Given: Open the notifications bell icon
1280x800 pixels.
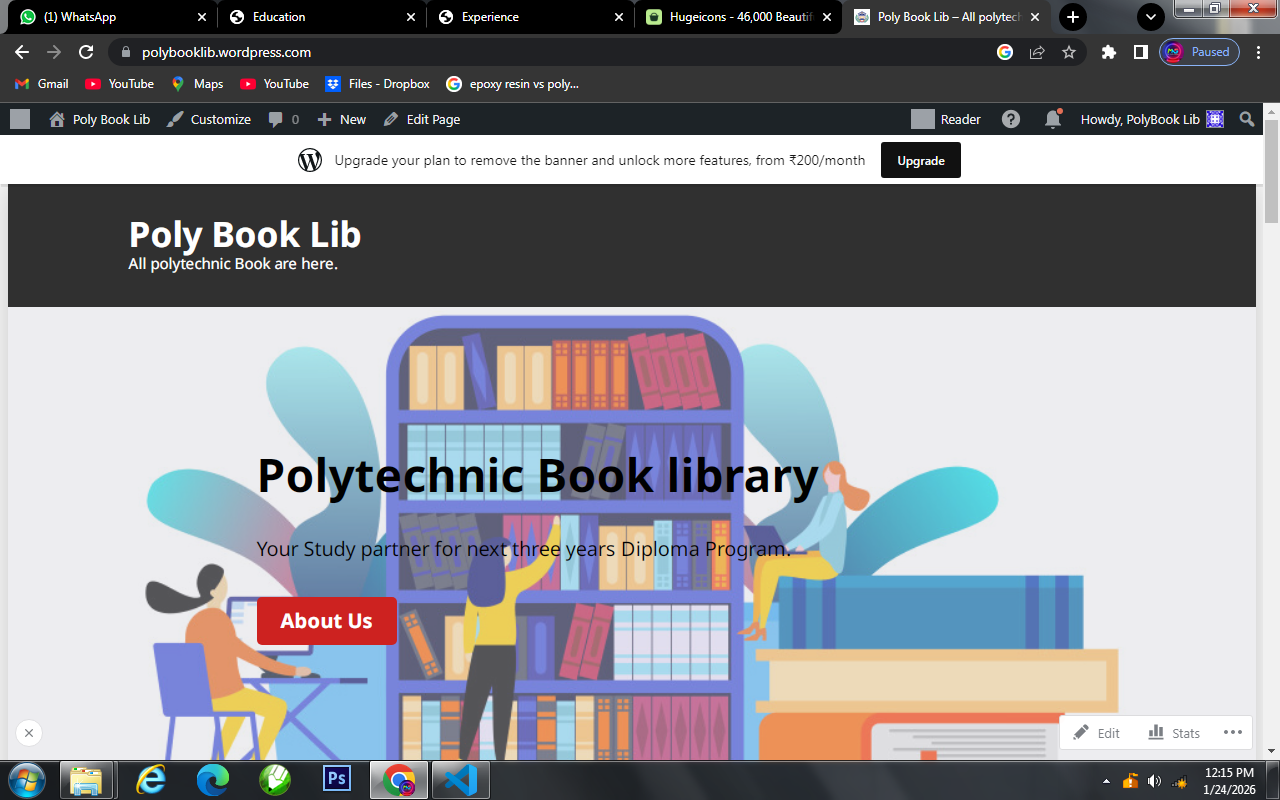Looking at the screenshot, I should click(1052, 119).
